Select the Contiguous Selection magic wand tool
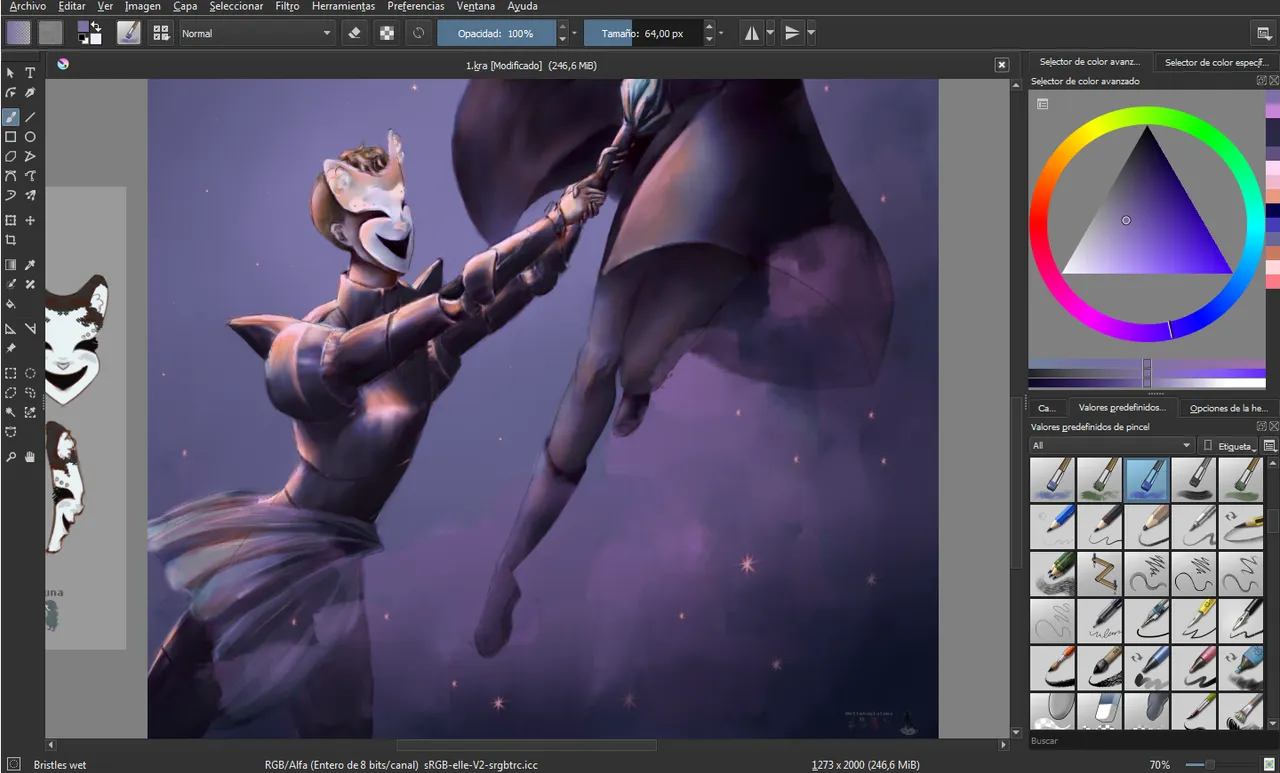 coord(11,412)
